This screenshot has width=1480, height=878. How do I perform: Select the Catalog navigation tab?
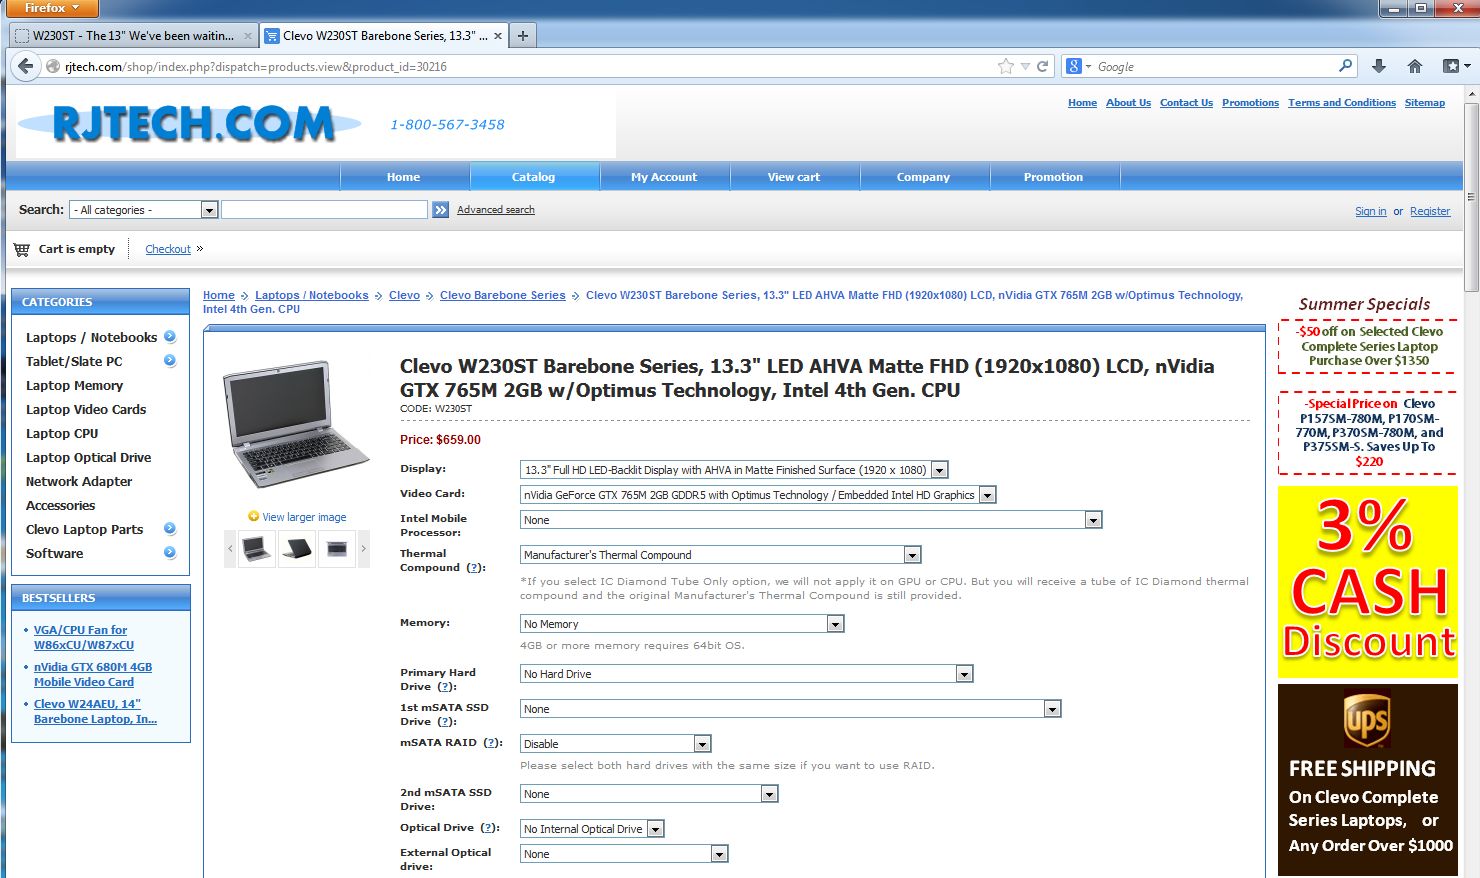[x=534, y=177]
